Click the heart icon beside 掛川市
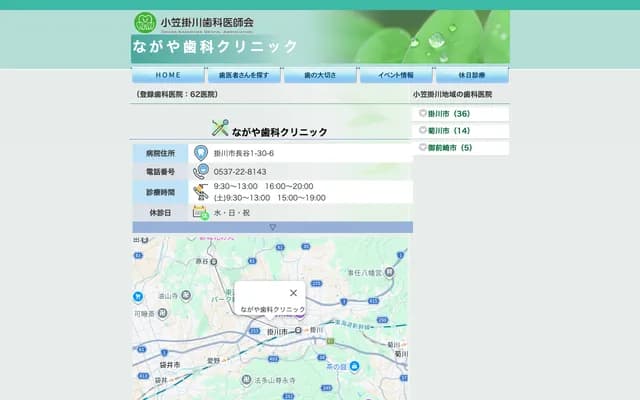The height and width of the screenshot is (400, 640). [x=423, y=113]
